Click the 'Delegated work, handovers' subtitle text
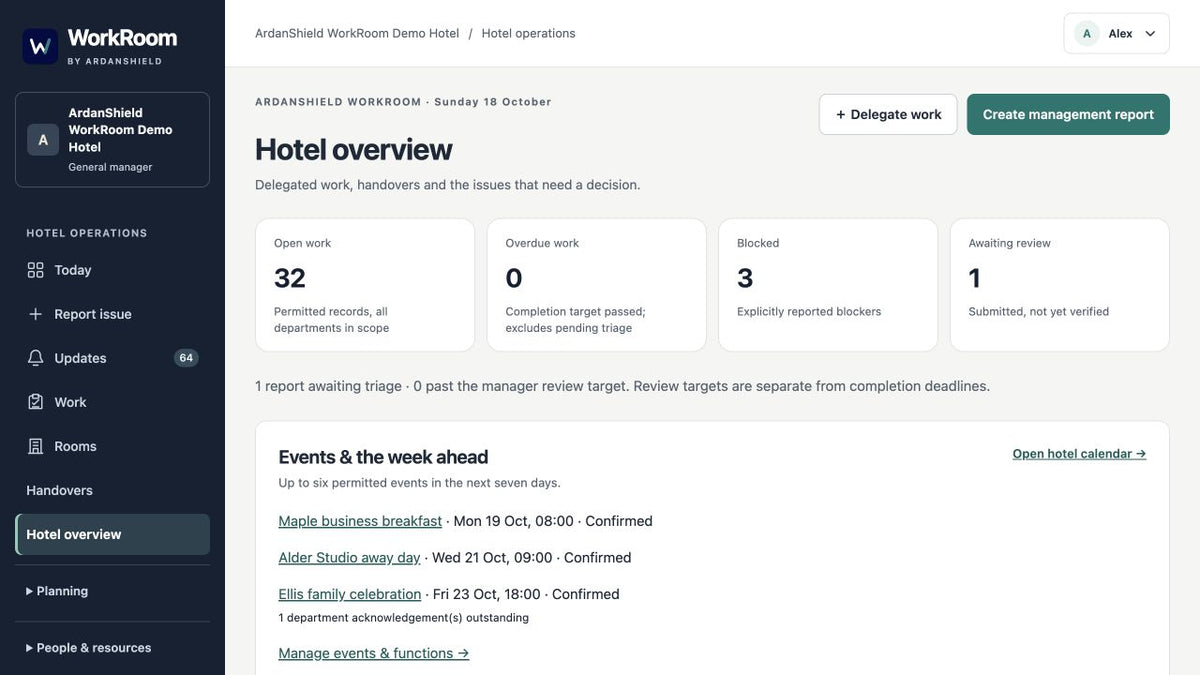 [x=447, y=185]
